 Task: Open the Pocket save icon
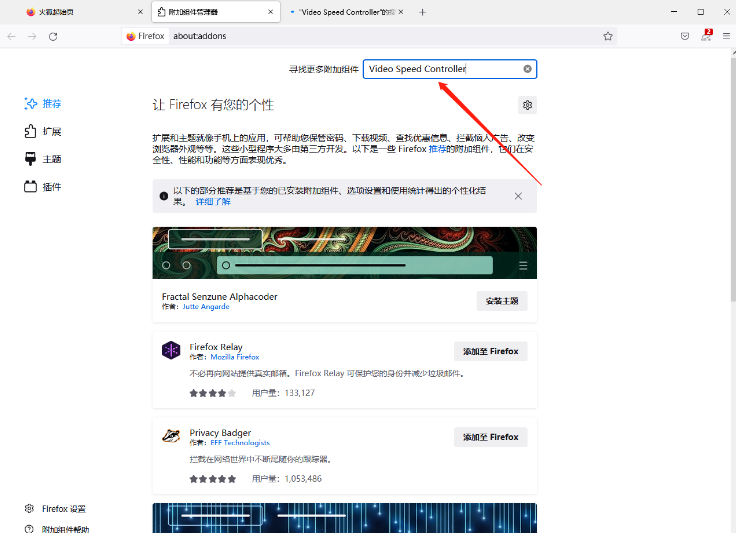pyautogui.click(x=685, y=36)
